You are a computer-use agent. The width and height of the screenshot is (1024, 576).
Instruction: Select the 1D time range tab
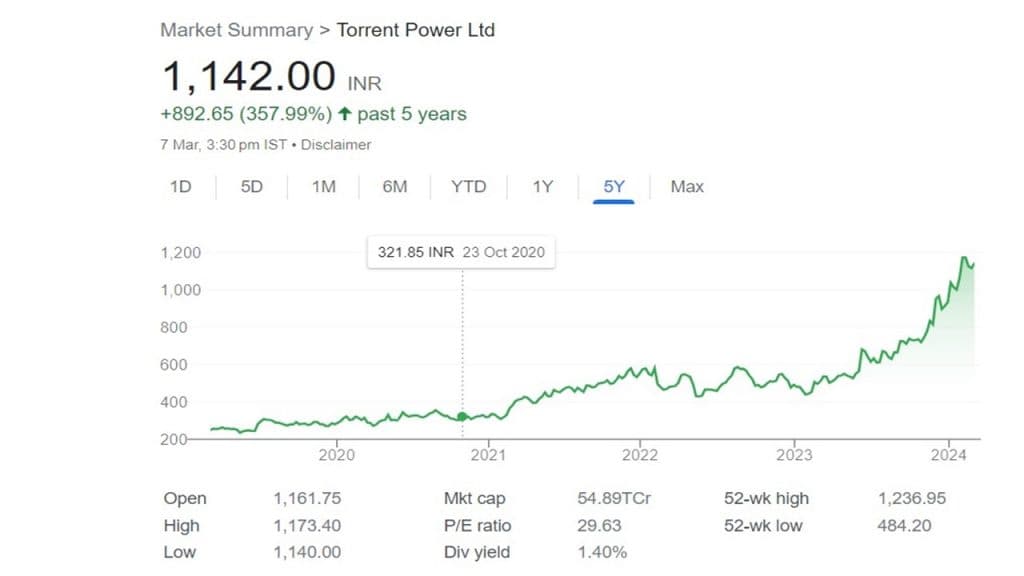pyautogui.click(x=181, y=186)
